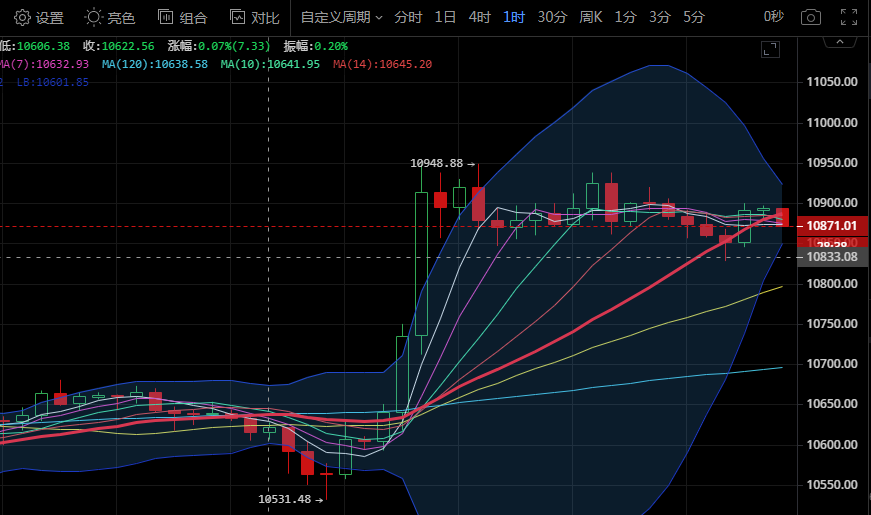Choose the 30分 interval
The image size is (871, 515).
[x=552, y=17]
